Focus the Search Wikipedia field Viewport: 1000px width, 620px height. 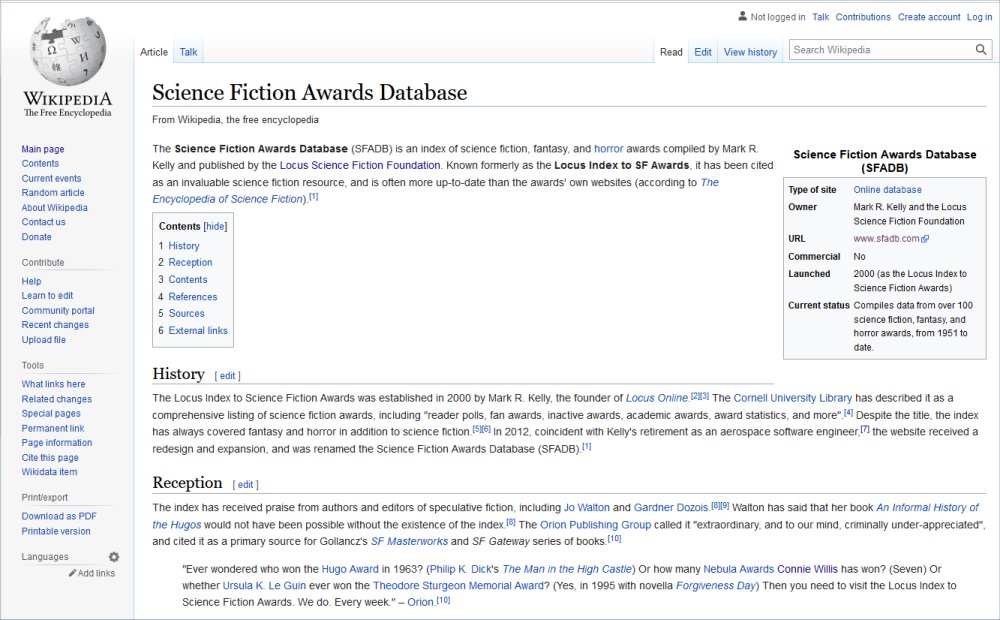coord(883,50)
